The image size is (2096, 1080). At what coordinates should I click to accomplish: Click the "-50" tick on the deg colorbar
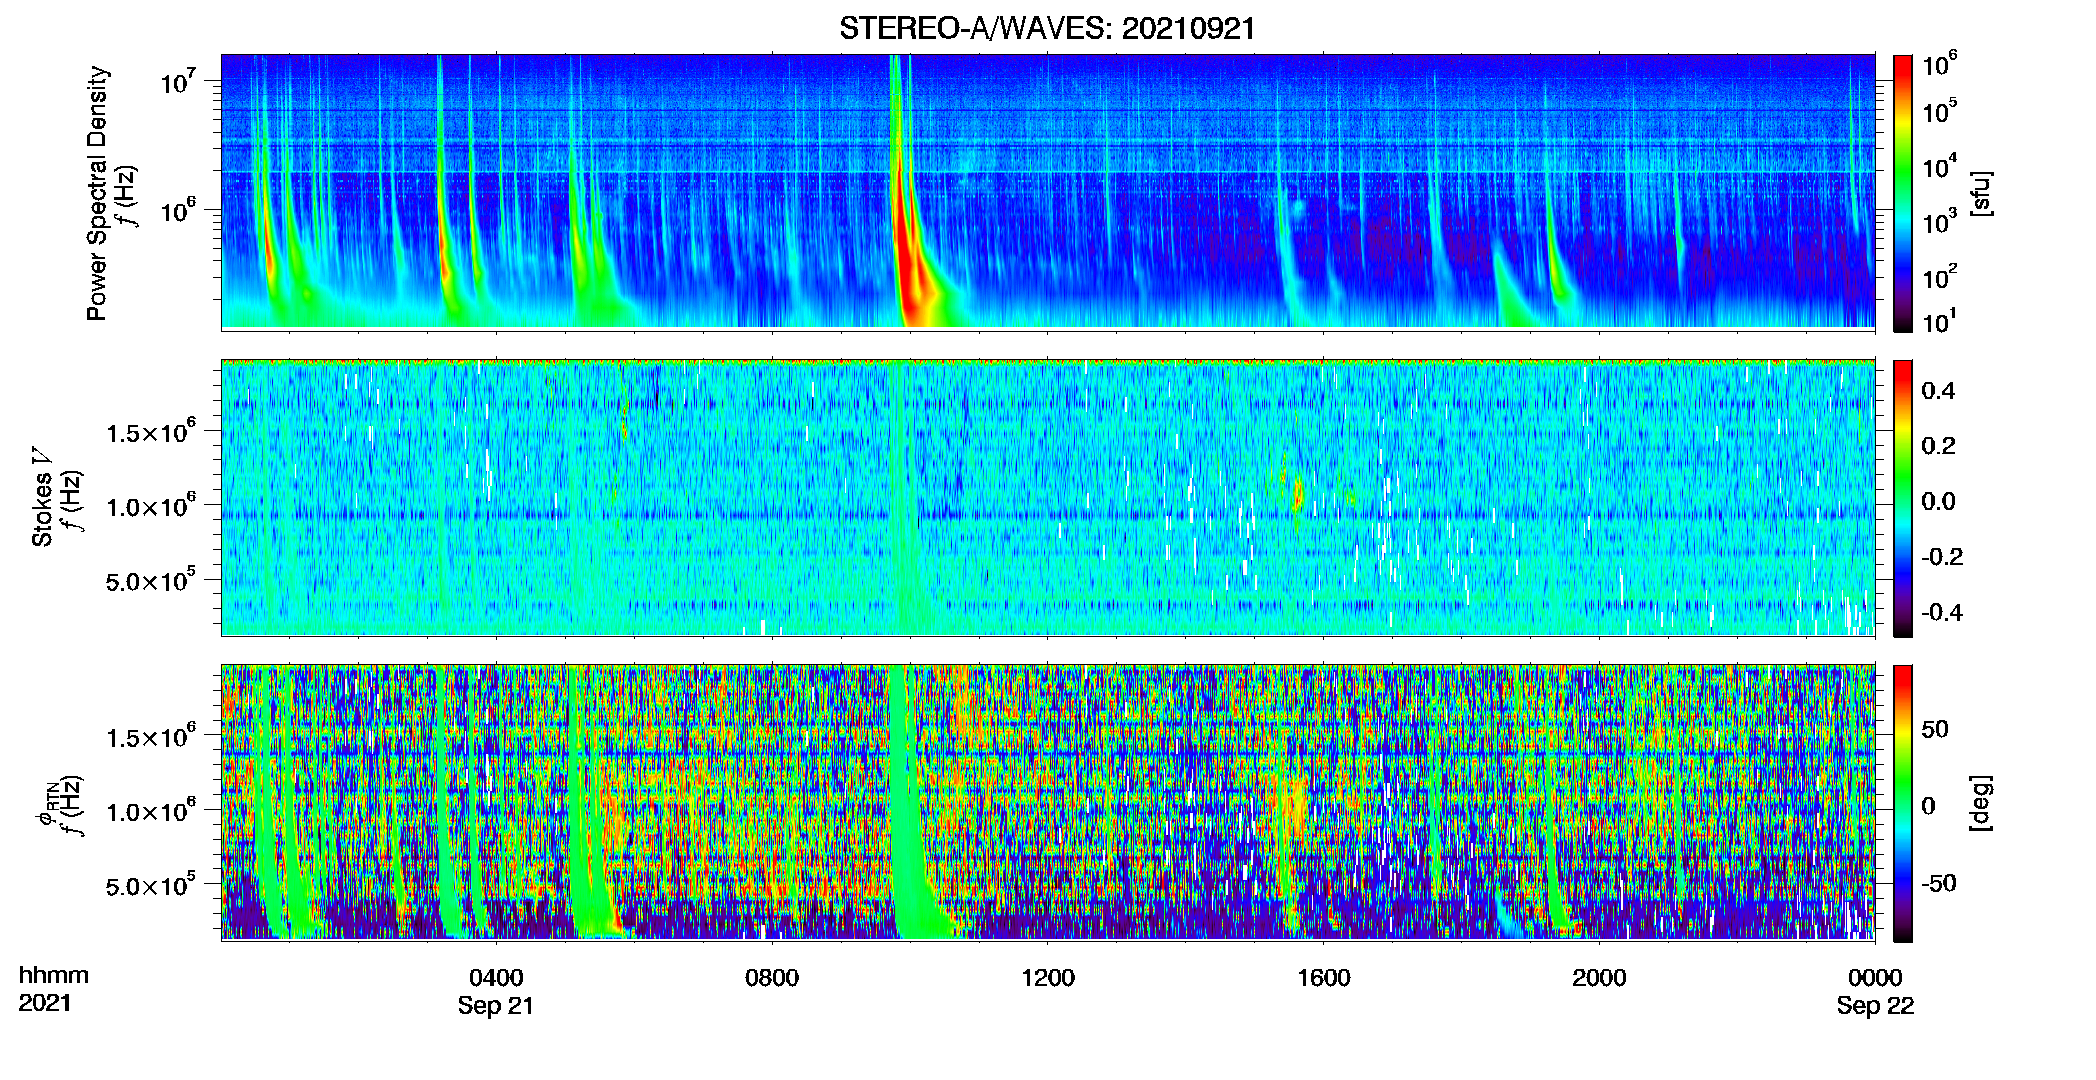tap(1939, 884)
